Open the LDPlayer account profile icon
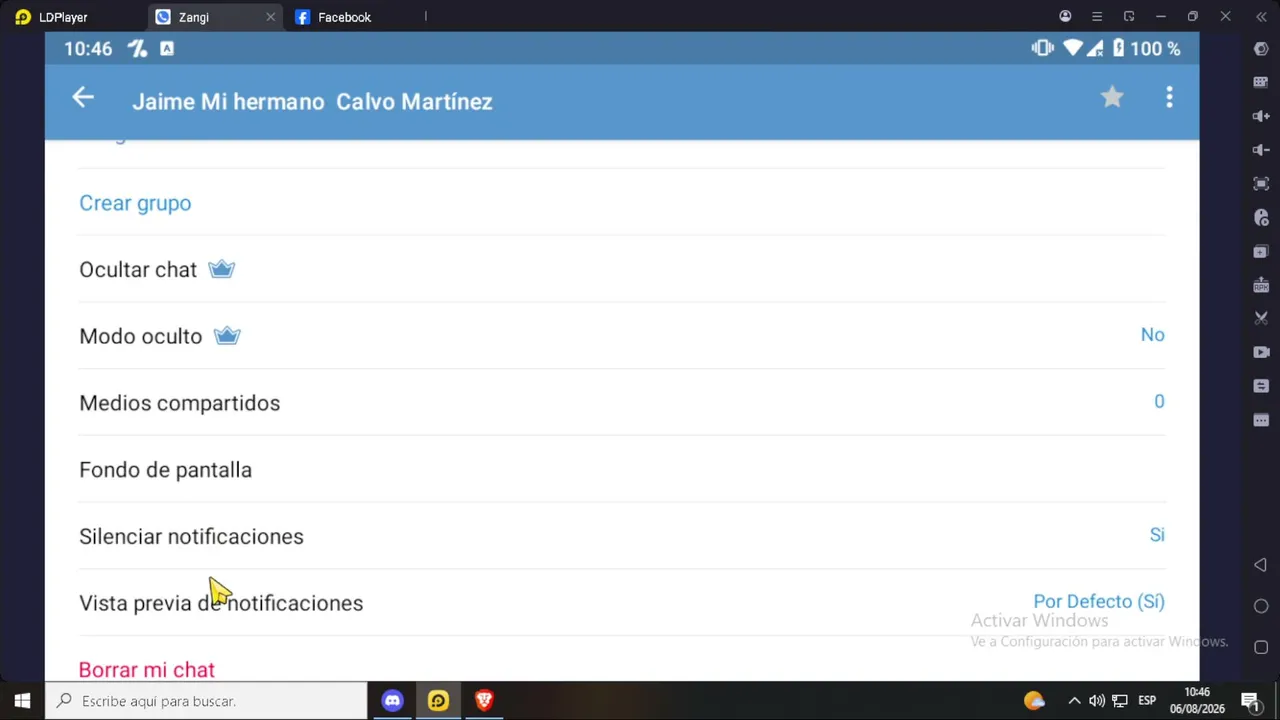The width and height of the screenshot is (1280, 720). pyautogui.click(x=1065, y=17)
